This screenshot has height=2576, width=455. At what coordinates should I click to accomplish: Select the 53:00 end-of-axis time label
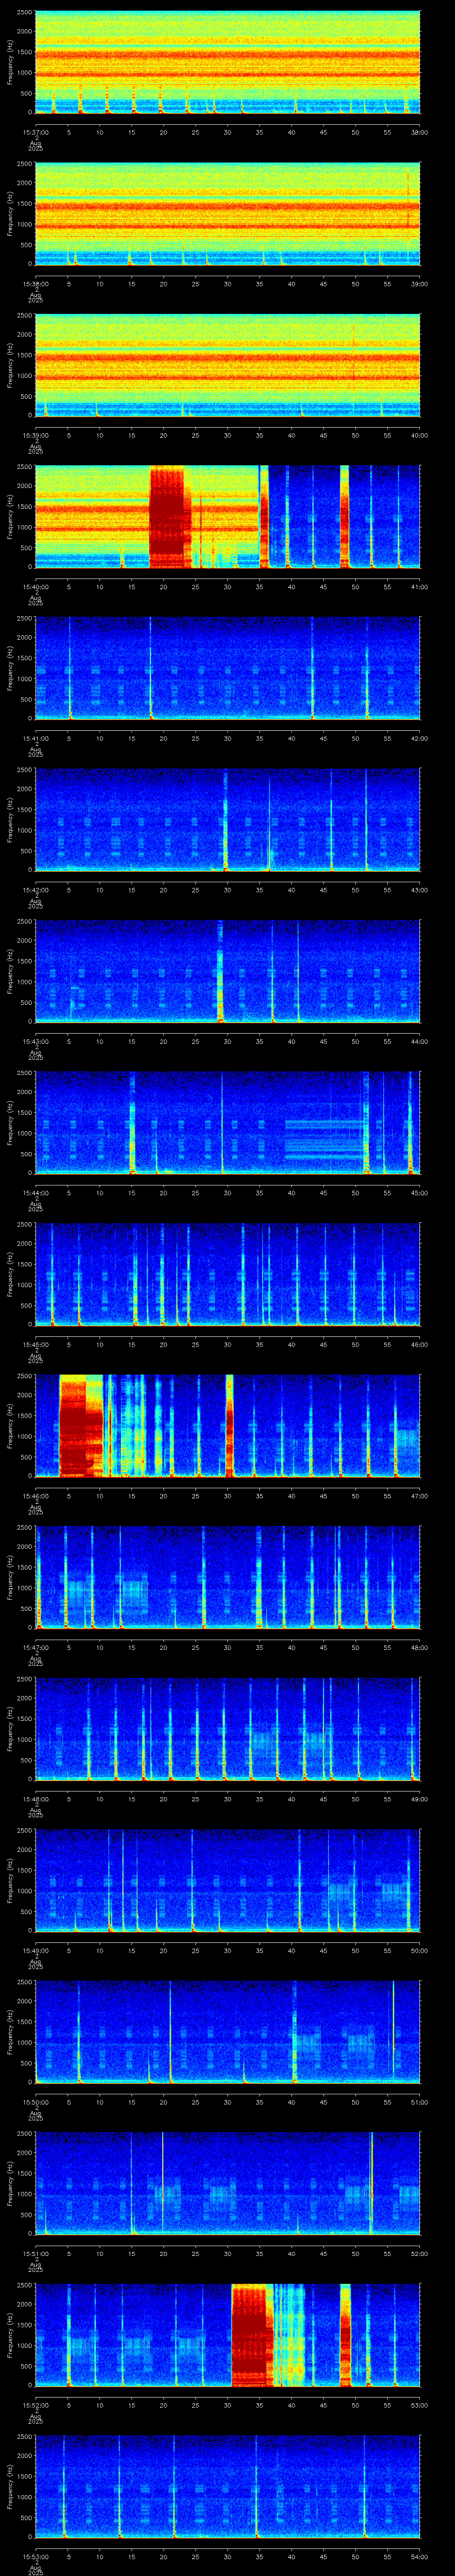(x=419, y=2405)
